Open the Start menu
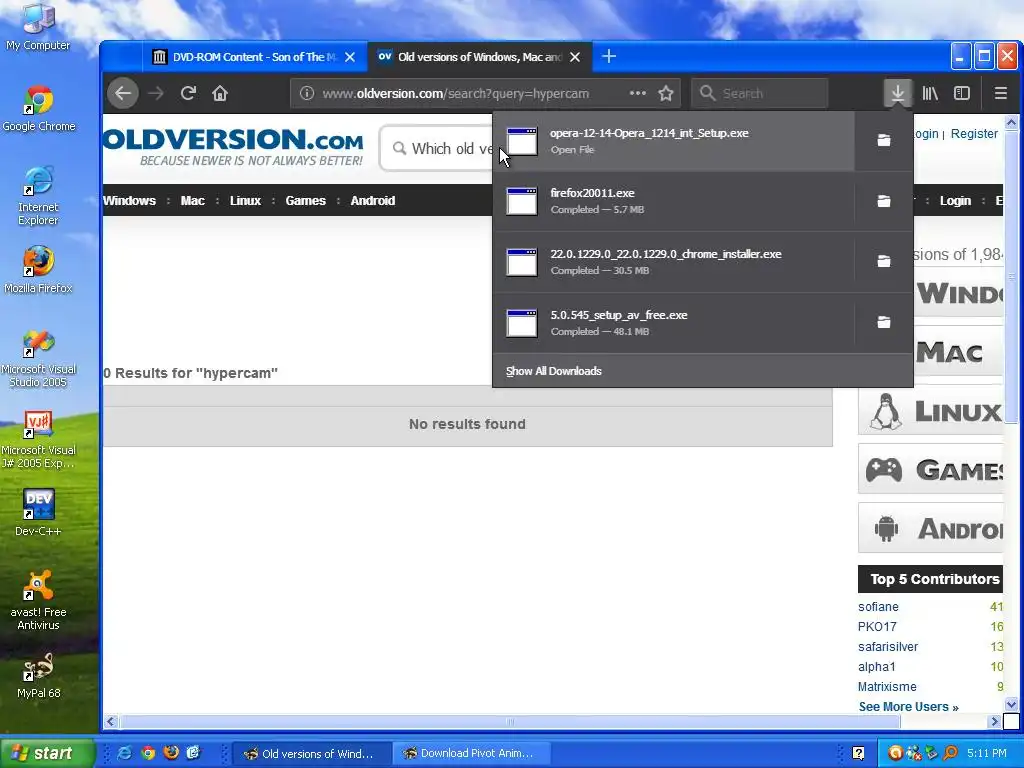 point(48,753)
